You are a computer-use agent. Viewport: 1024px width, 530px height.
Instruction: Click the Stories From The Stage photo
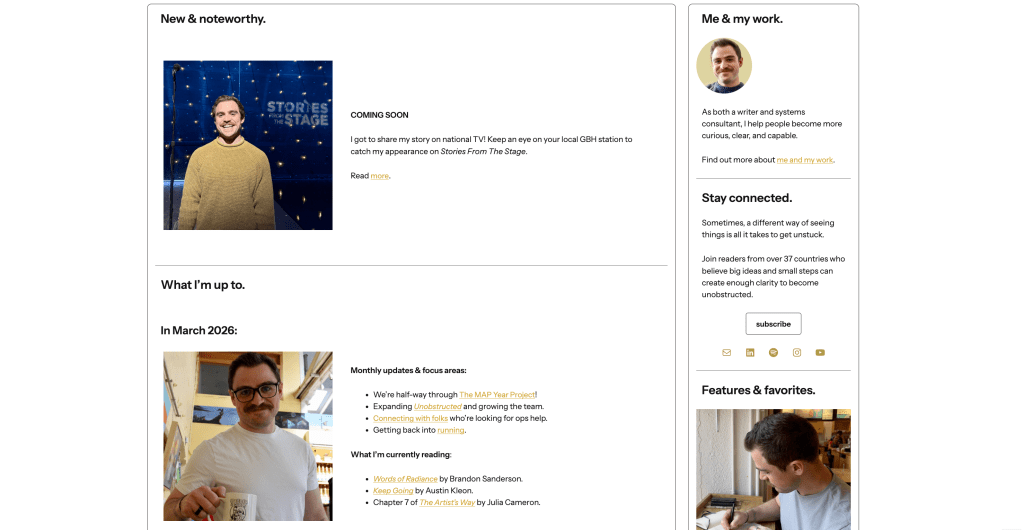pos(248,145)
